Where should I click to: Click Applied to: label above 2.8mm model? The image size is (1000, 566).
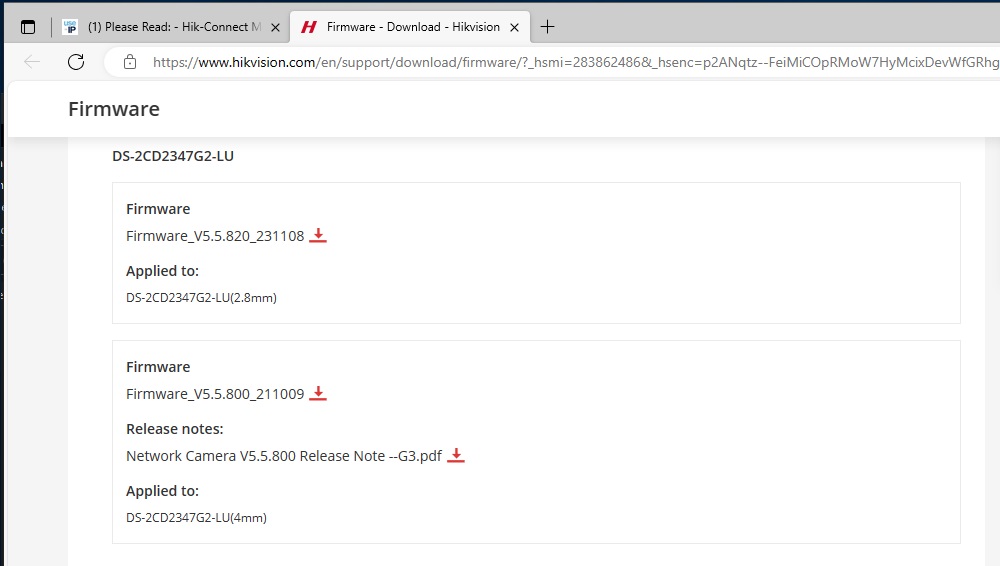point(163,271)
